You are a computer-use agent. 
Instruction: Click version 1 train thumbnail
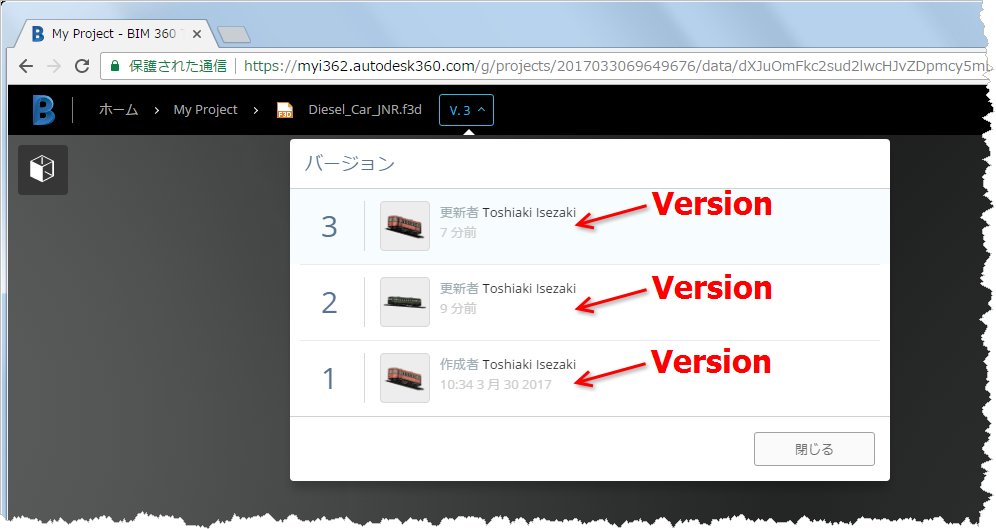click(405, 378)
